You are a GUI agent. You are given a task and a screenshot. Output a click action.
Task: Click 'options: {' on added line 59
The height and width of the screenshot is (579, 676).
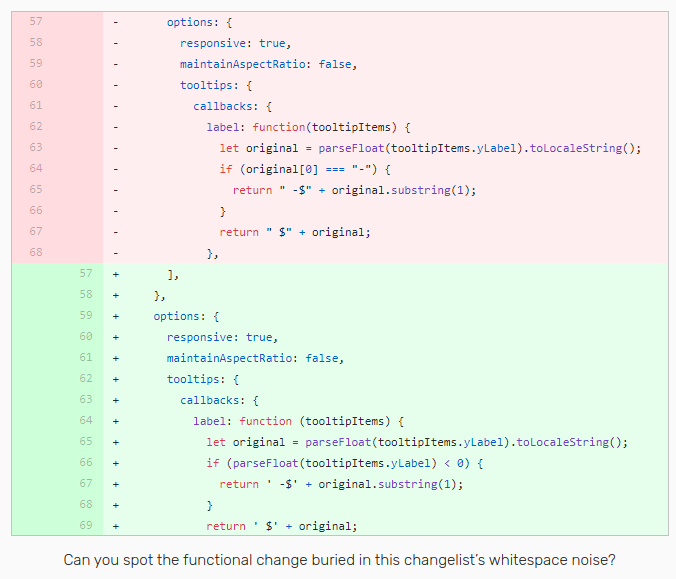pyautogui.click(x=186, y=316)
